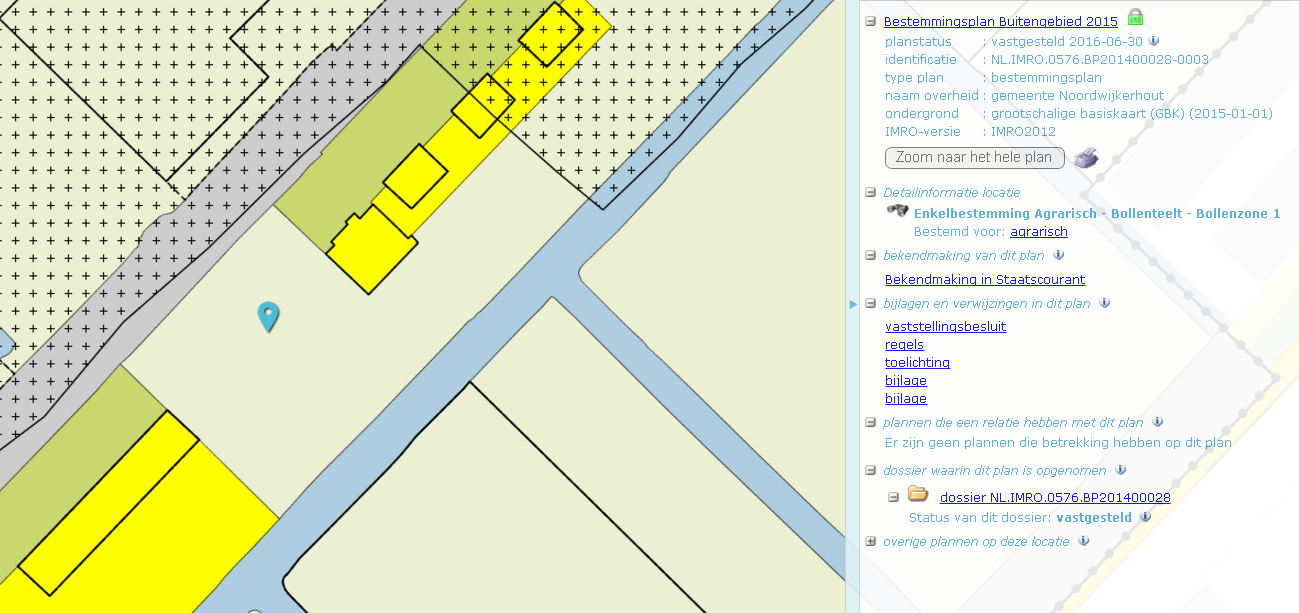Click the overige plannen op deze locatie heading
This screenshot has width=1299, height=613.
pos(976,541)
